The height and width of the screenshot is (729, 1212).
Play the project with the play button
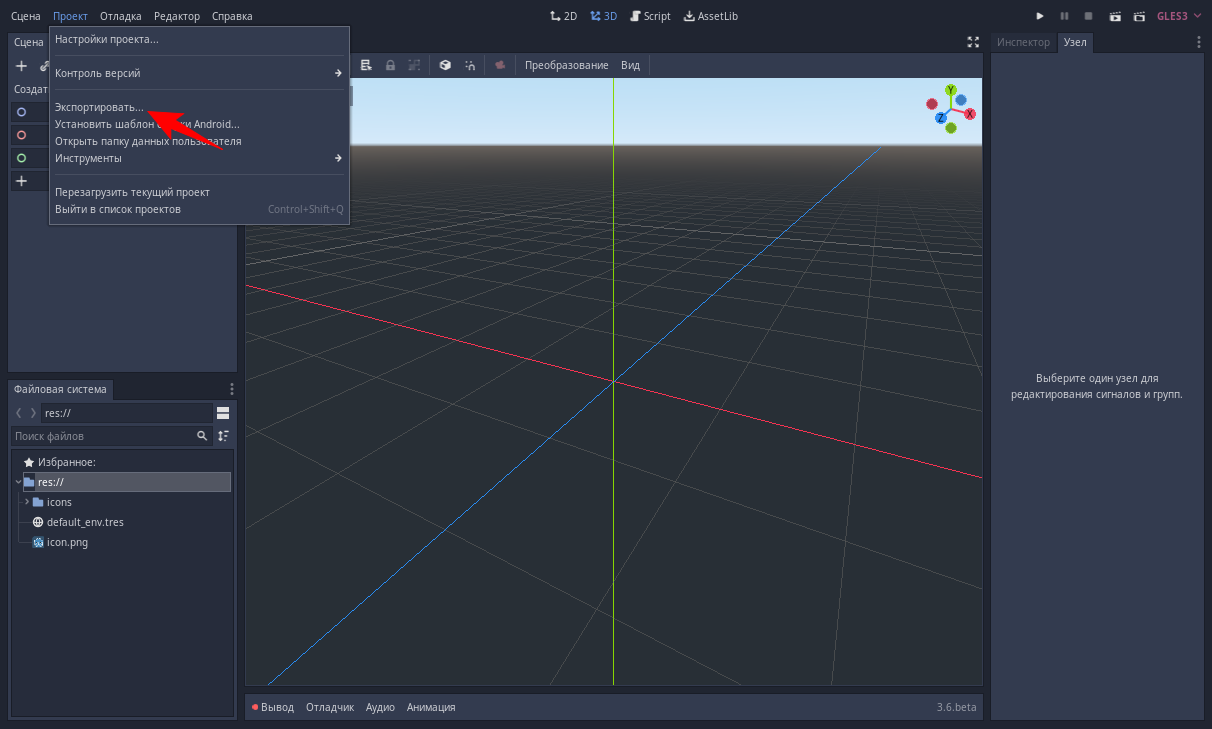pyautogui.click(x=1040, y=16)
